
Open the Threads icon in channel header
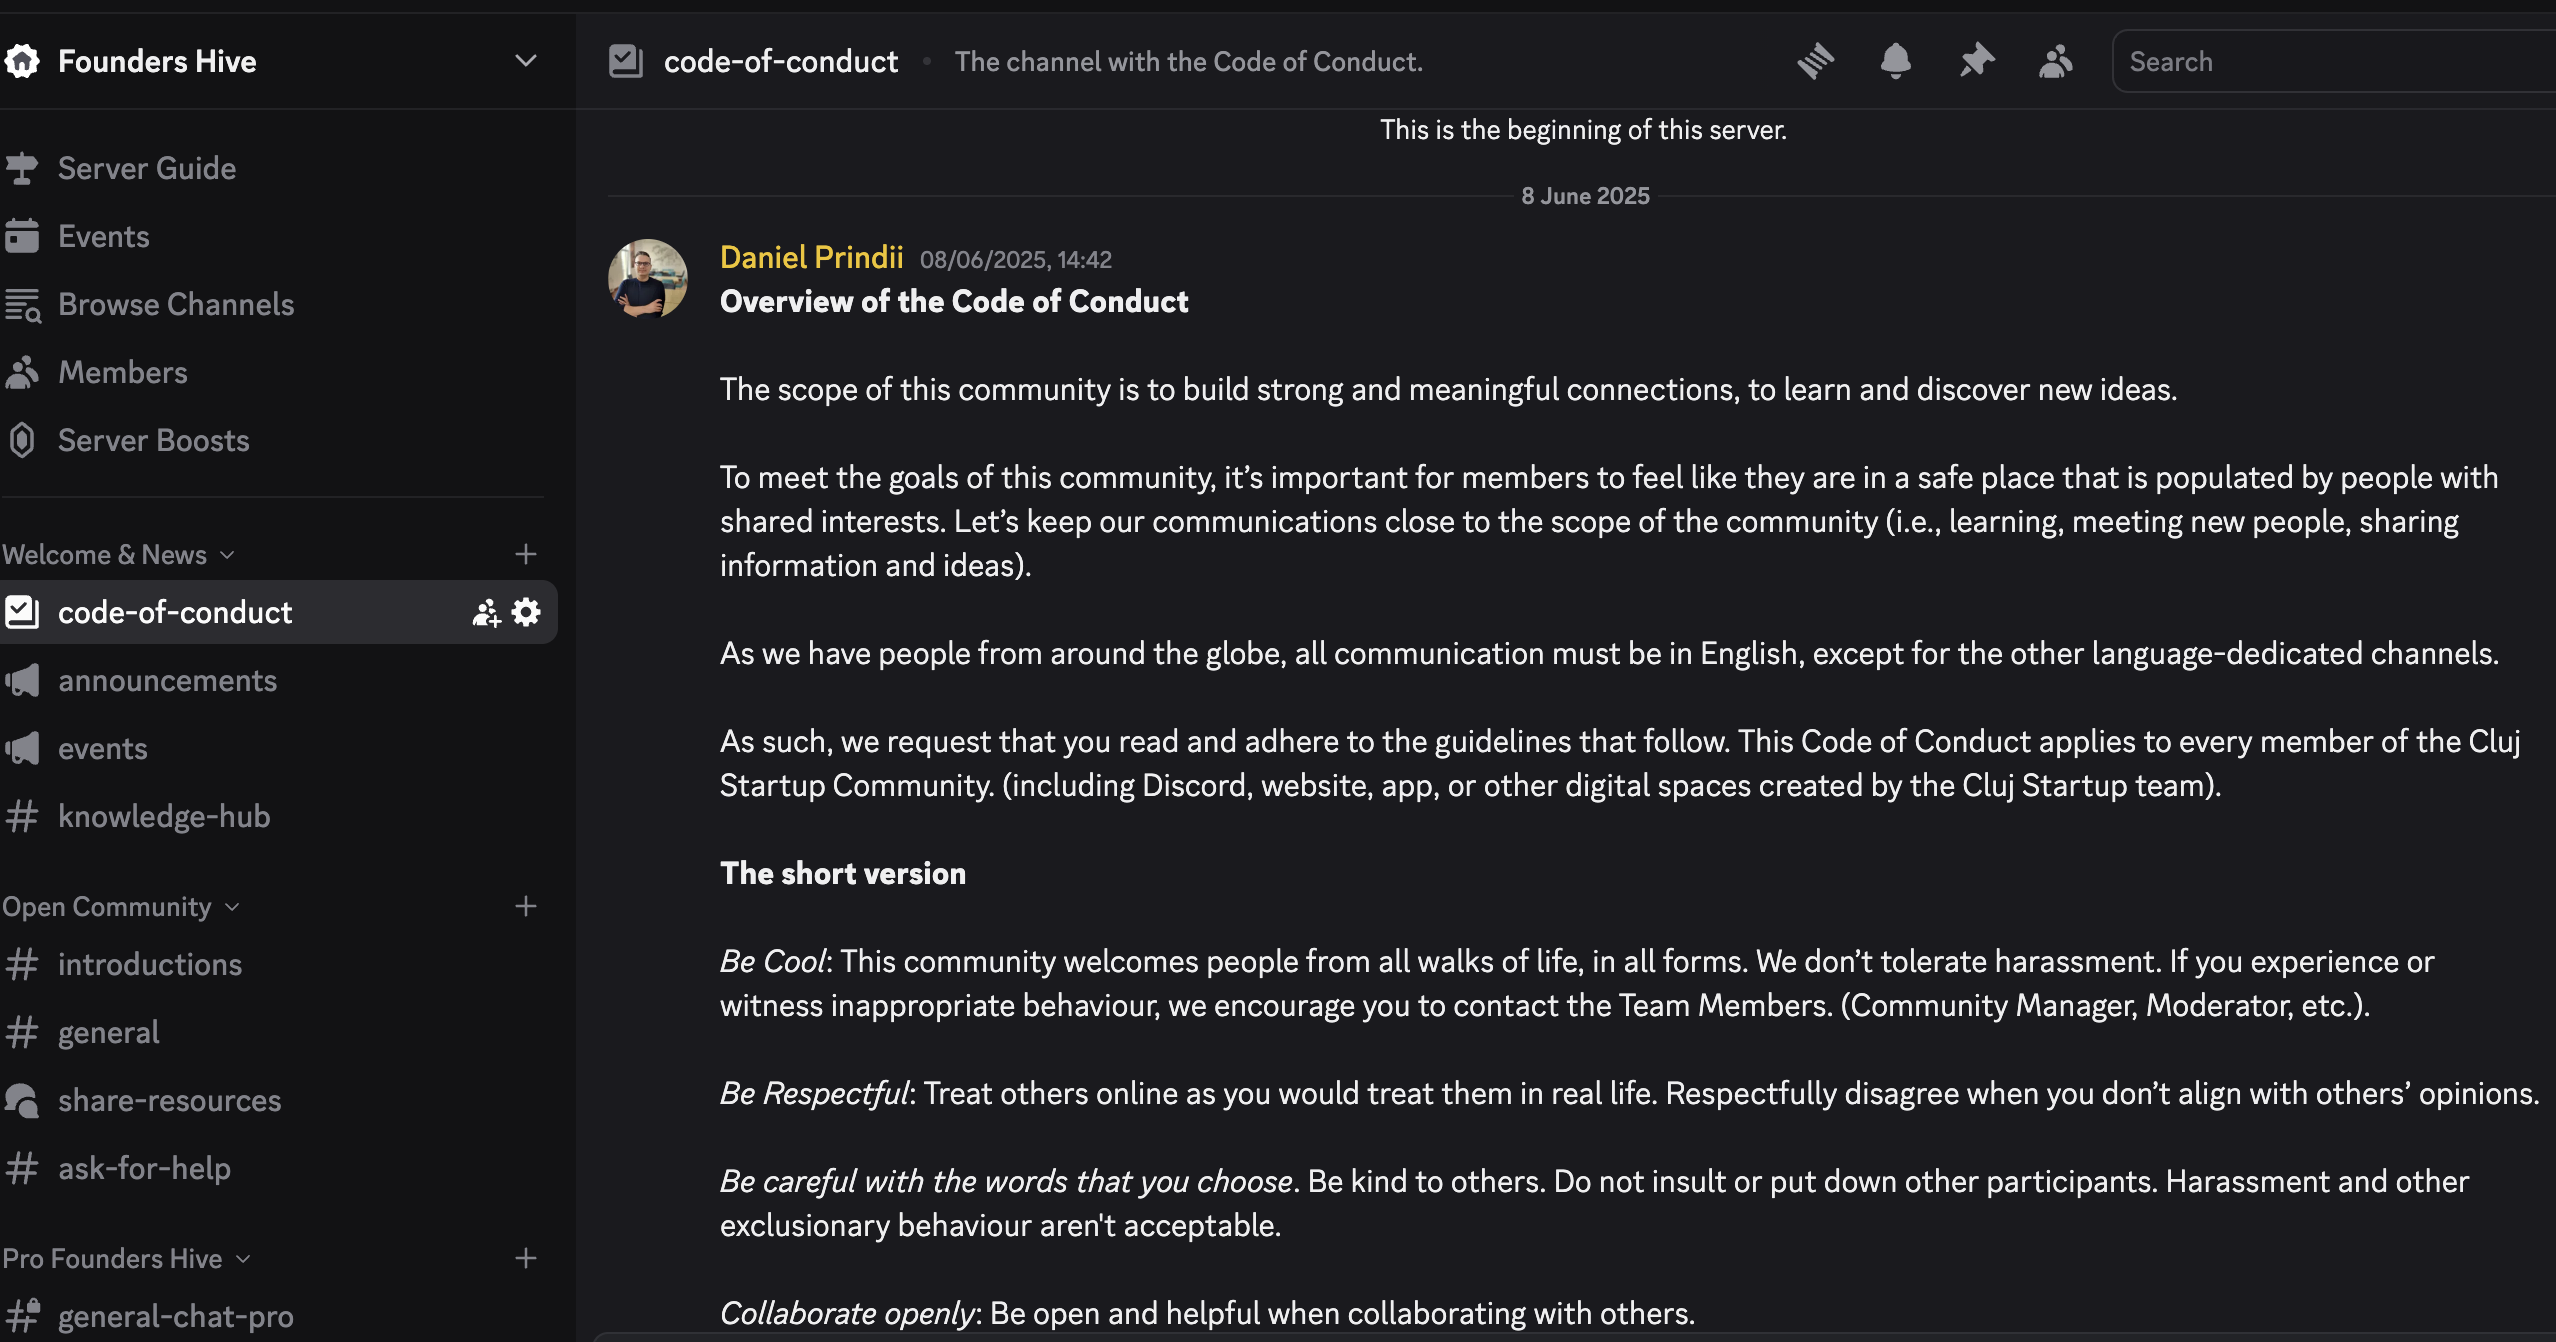pos(1815,61)
